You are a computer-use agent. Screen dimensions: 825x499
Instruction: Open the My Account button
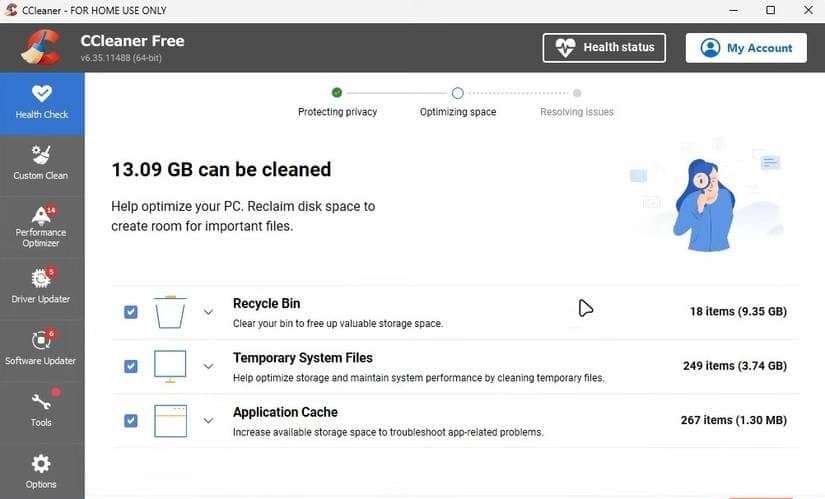pyautogui.click(x=746, y=48)
